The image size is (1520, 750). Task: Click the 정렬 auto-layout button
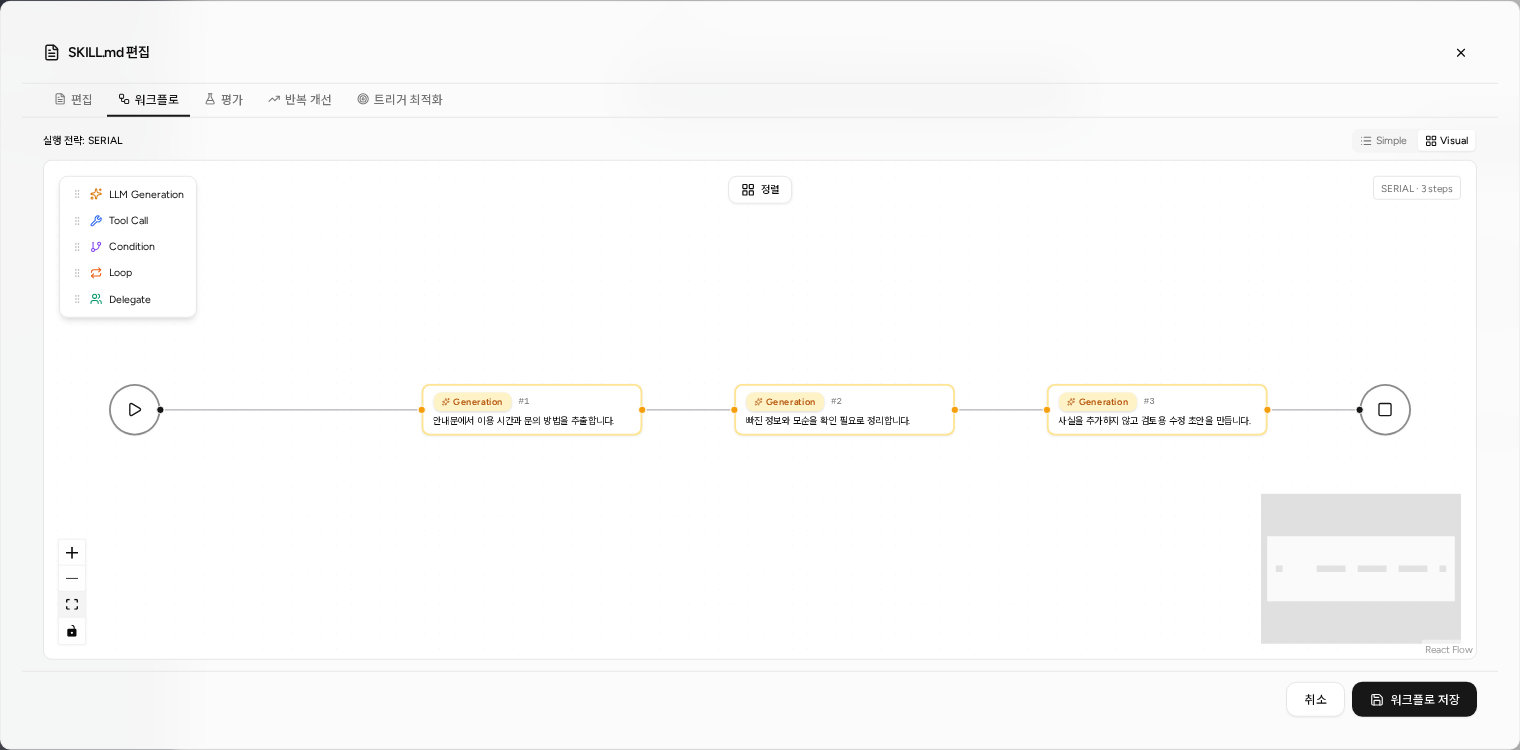click(x=760, y=190)
